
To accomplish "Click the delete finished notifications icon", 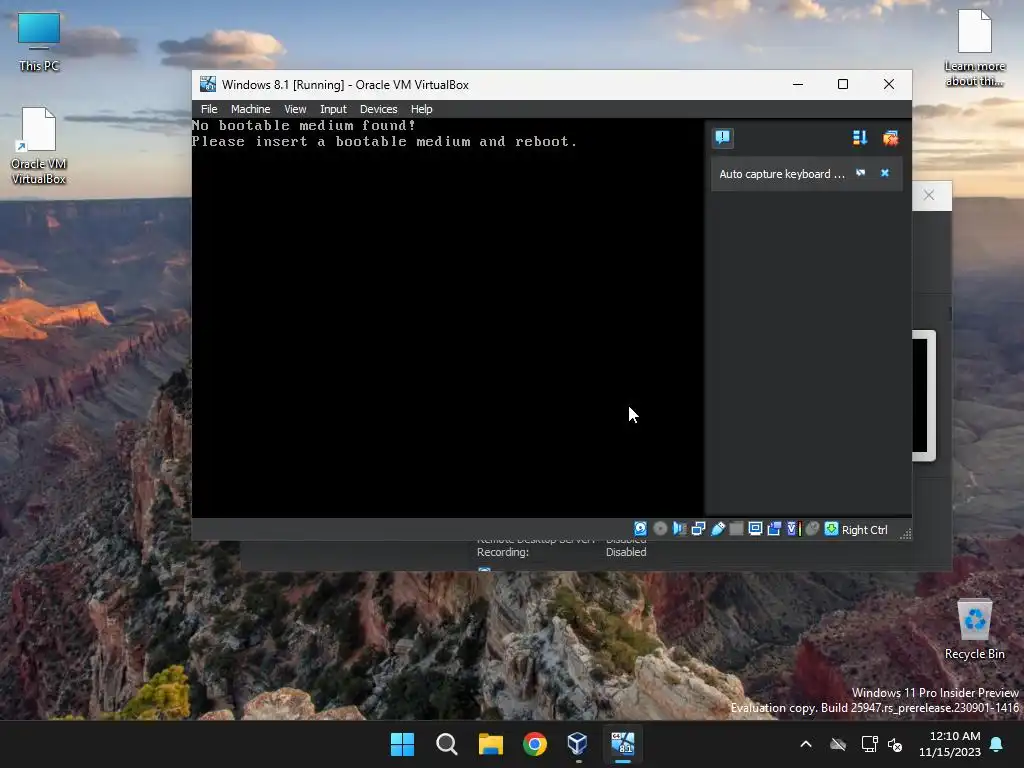I will [890, 137].
